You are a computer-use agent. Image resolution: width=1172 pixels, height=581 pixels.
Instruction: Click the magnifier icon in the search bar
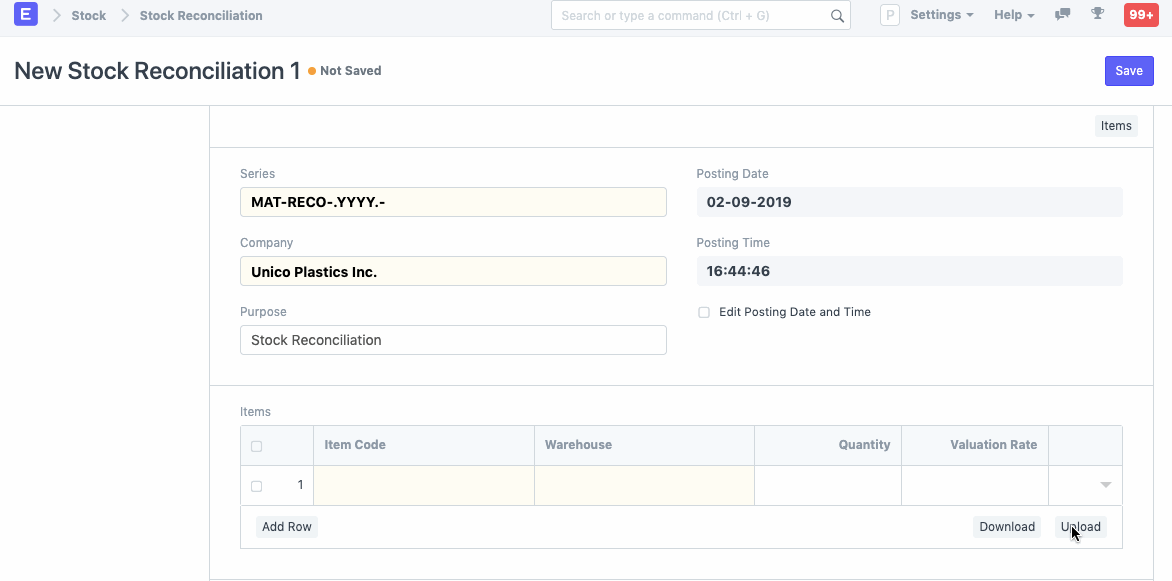coord(837,15)
